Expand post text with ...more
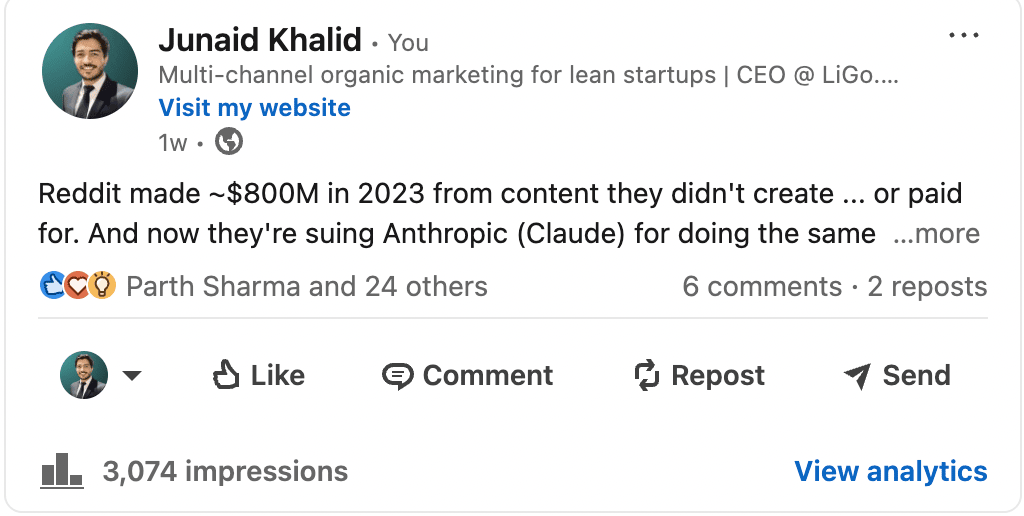The width and height of the screenshot is (1024, 516). click(x=936, y=234)
